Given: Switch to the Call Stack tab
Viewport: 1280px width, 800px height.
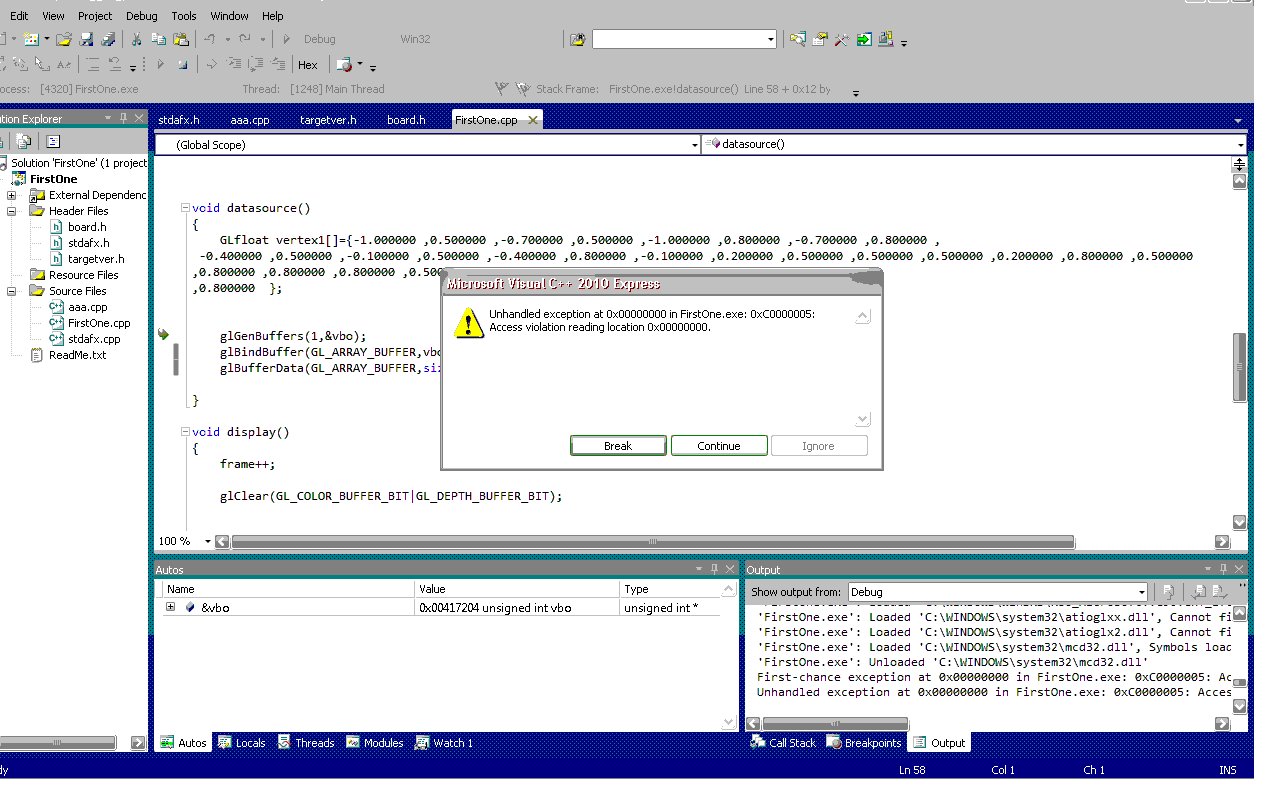Looking at the screenshot, I should coord(784,743).
